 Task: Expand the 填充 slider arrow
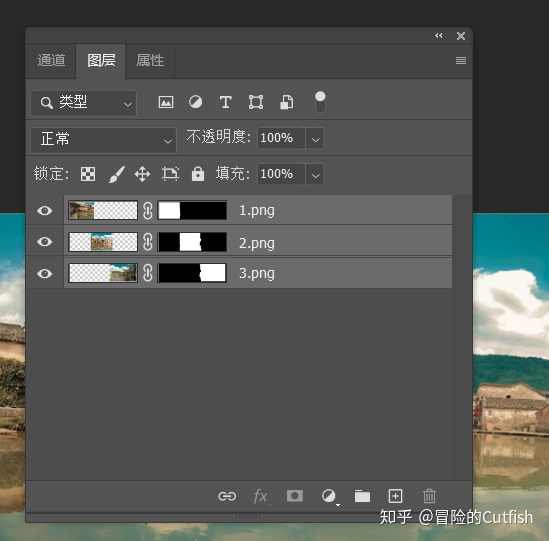click(315, 175)
